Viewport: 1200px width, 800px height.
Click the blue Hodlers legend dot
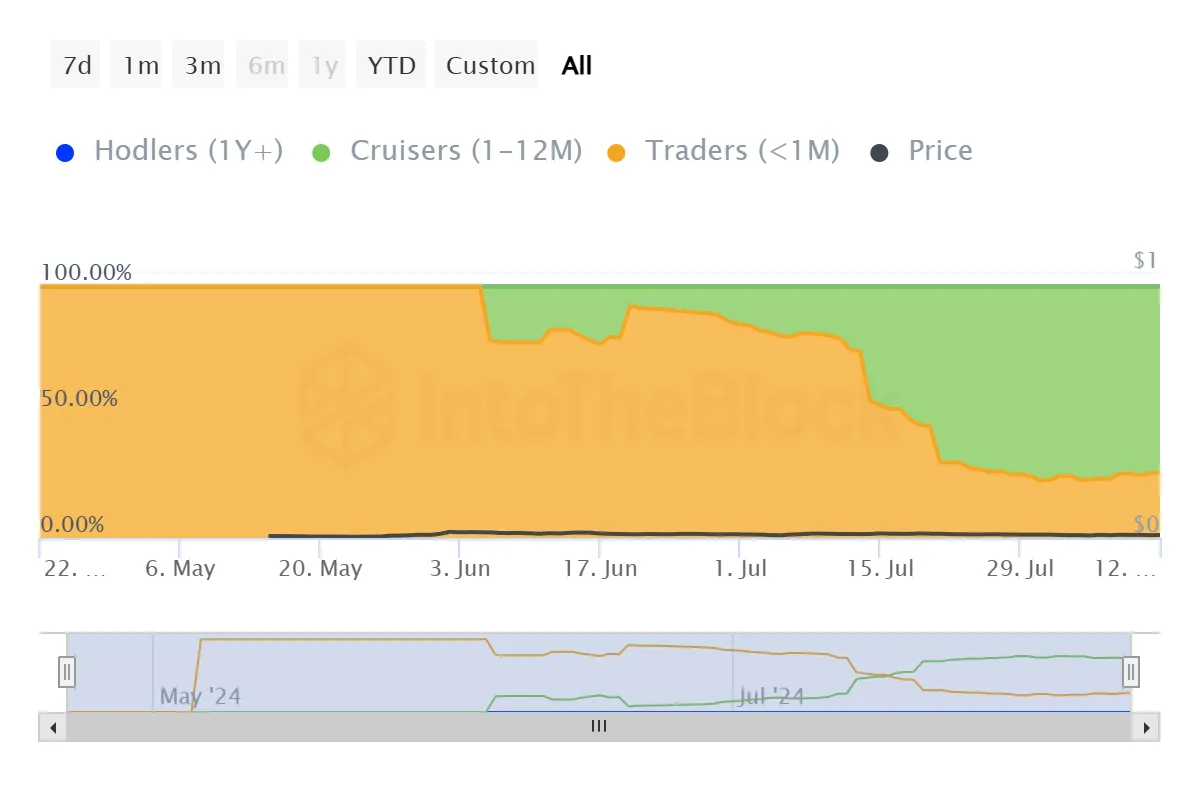pyautogui.click(x=65, y=153)
